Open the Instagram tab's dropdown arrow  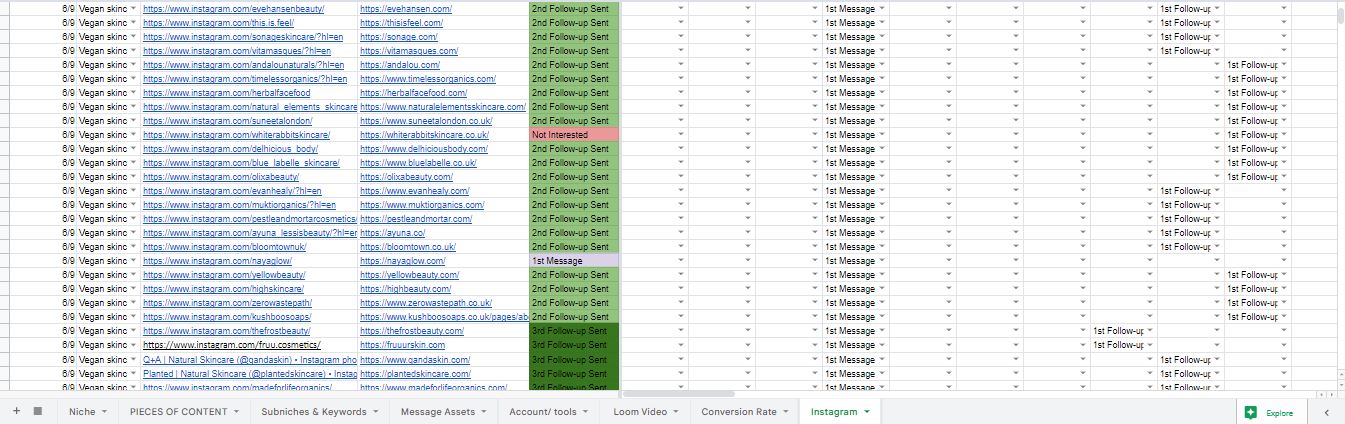click(x=866, y=412)
